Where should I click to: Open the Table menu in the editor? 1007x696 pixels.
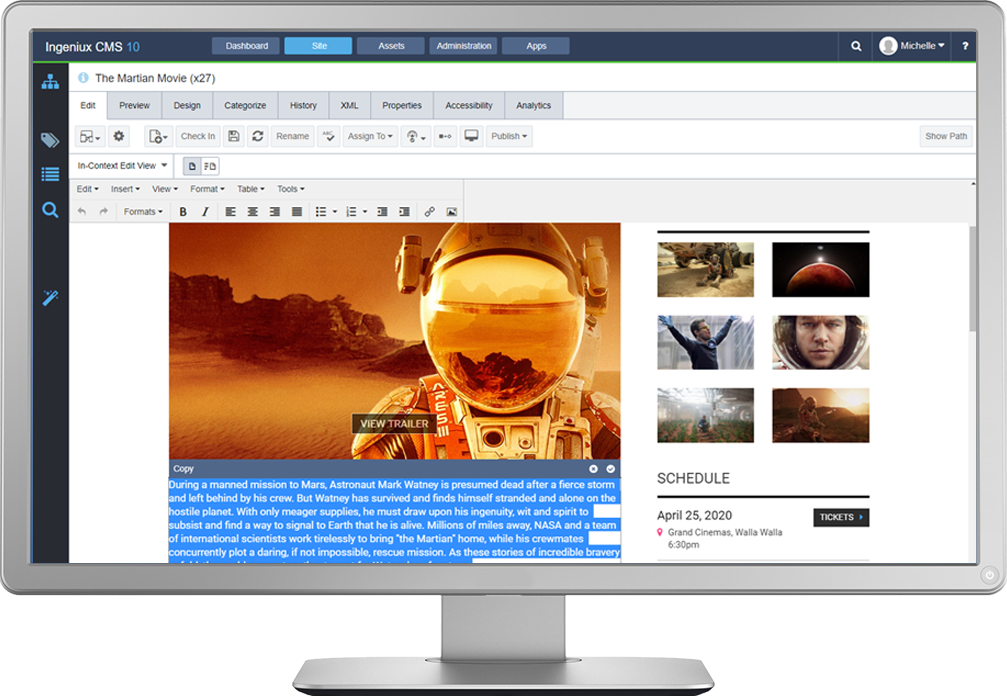[x=249, y=188]
